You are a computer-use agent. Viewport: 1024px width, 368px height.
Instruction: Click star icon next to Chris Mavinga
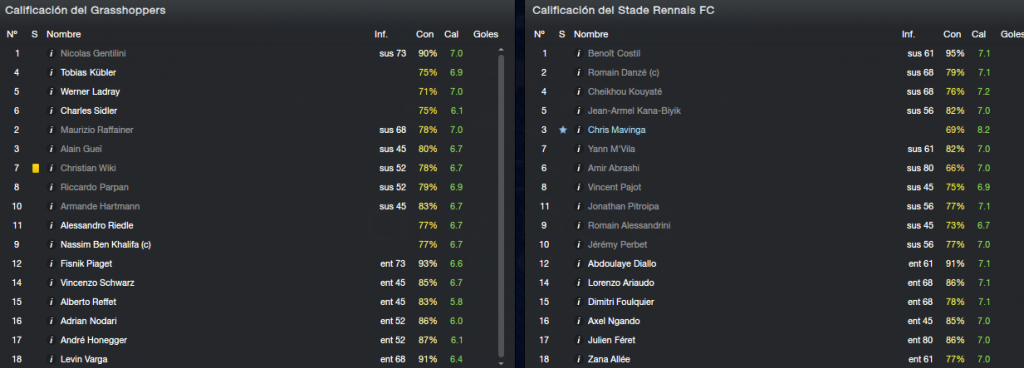pos(562,130)
